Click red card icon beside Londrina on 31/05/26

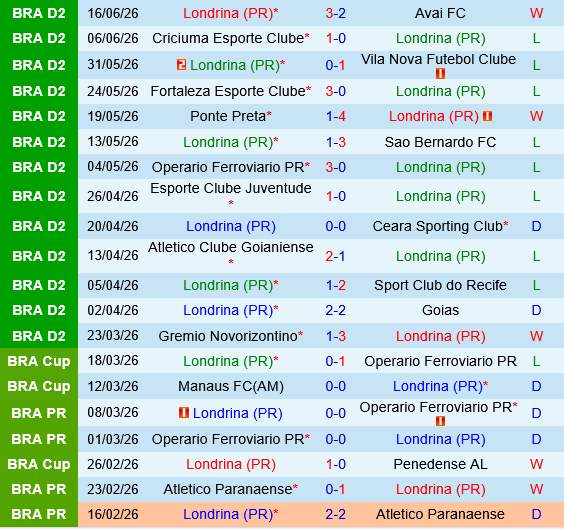[x=181, y=65]
